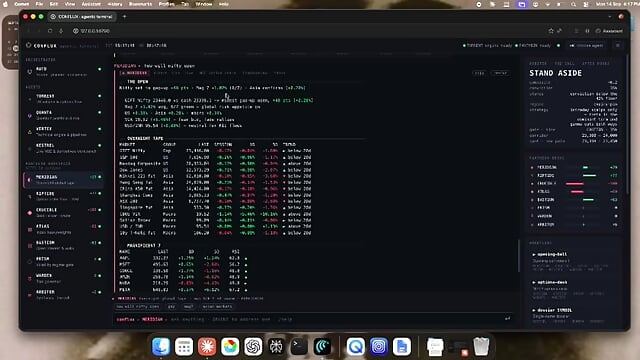Open the Bookmarks menu in the menu bar

click(140, 4)
